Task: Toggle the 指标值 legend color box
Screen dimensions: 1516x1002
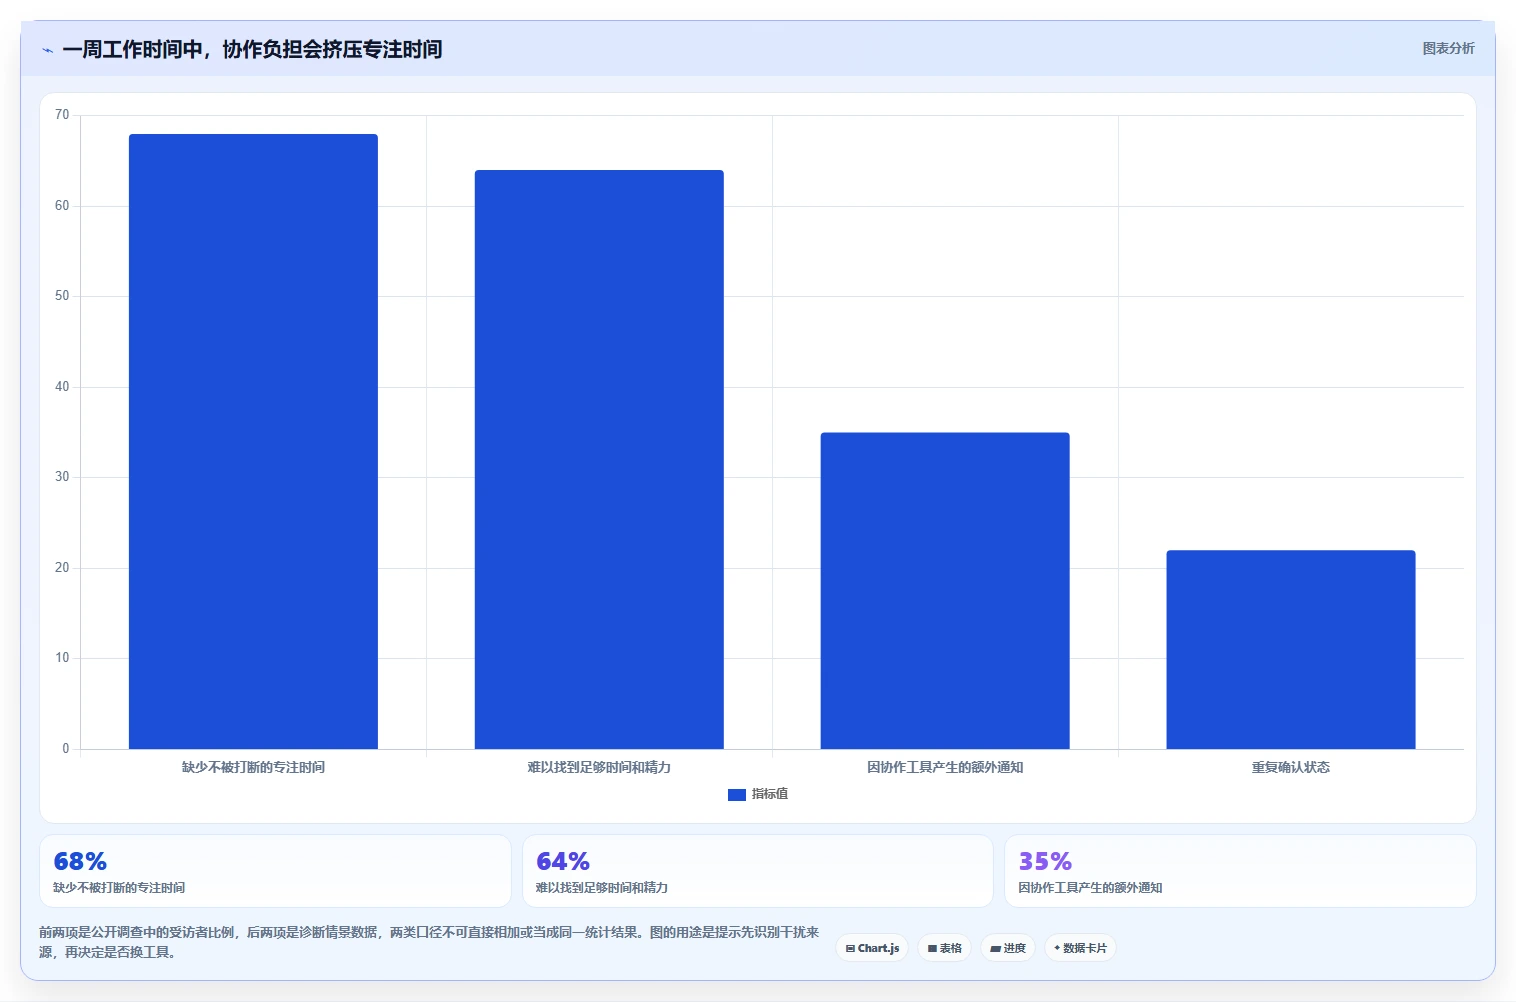Action: (737, 794)
